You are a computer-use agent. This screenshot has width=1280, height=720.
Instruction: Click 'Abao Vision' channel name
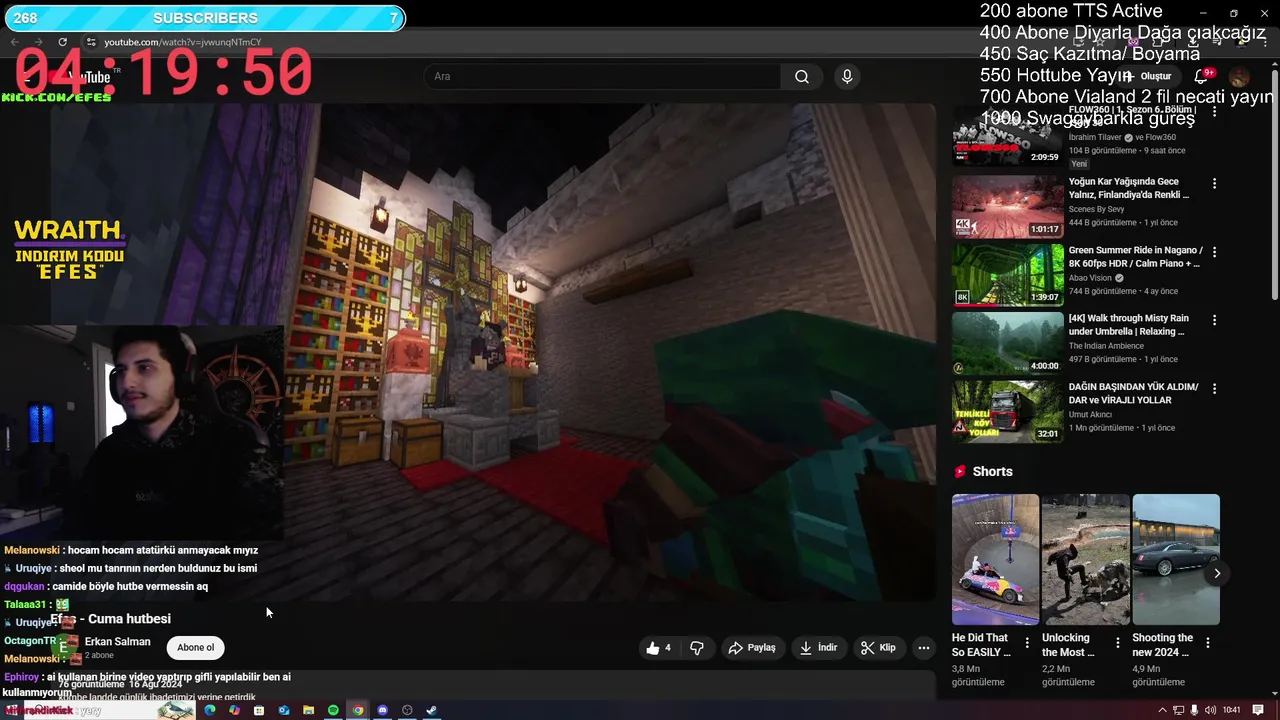pyautogui.click(x=1091, y=278)
